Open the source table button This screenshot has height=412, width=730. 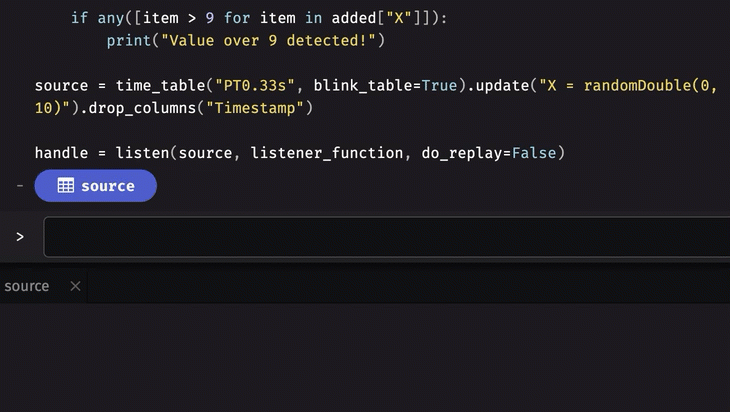(96, 186)
